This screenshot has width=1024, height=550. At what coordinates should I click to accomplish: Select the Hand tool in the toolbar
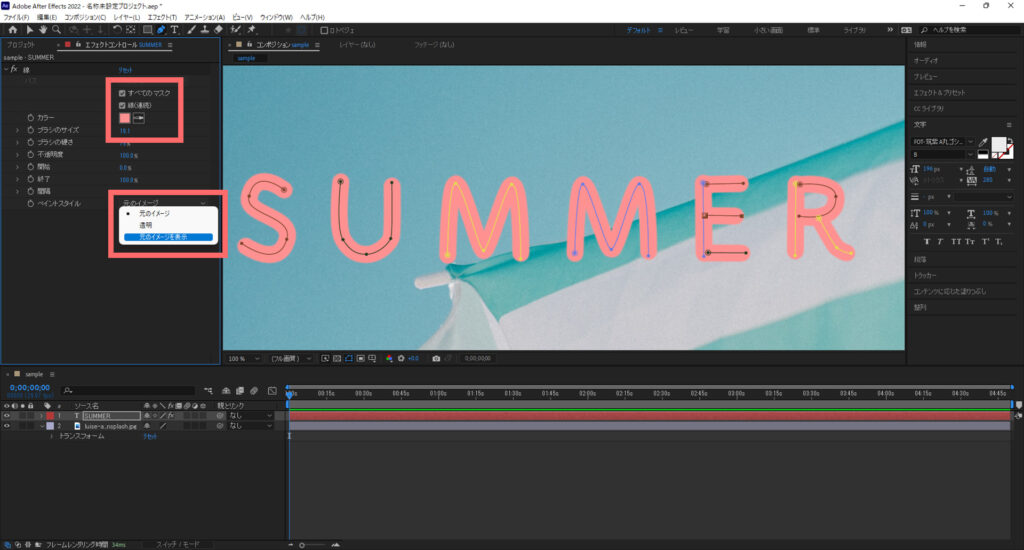(43, 30)
